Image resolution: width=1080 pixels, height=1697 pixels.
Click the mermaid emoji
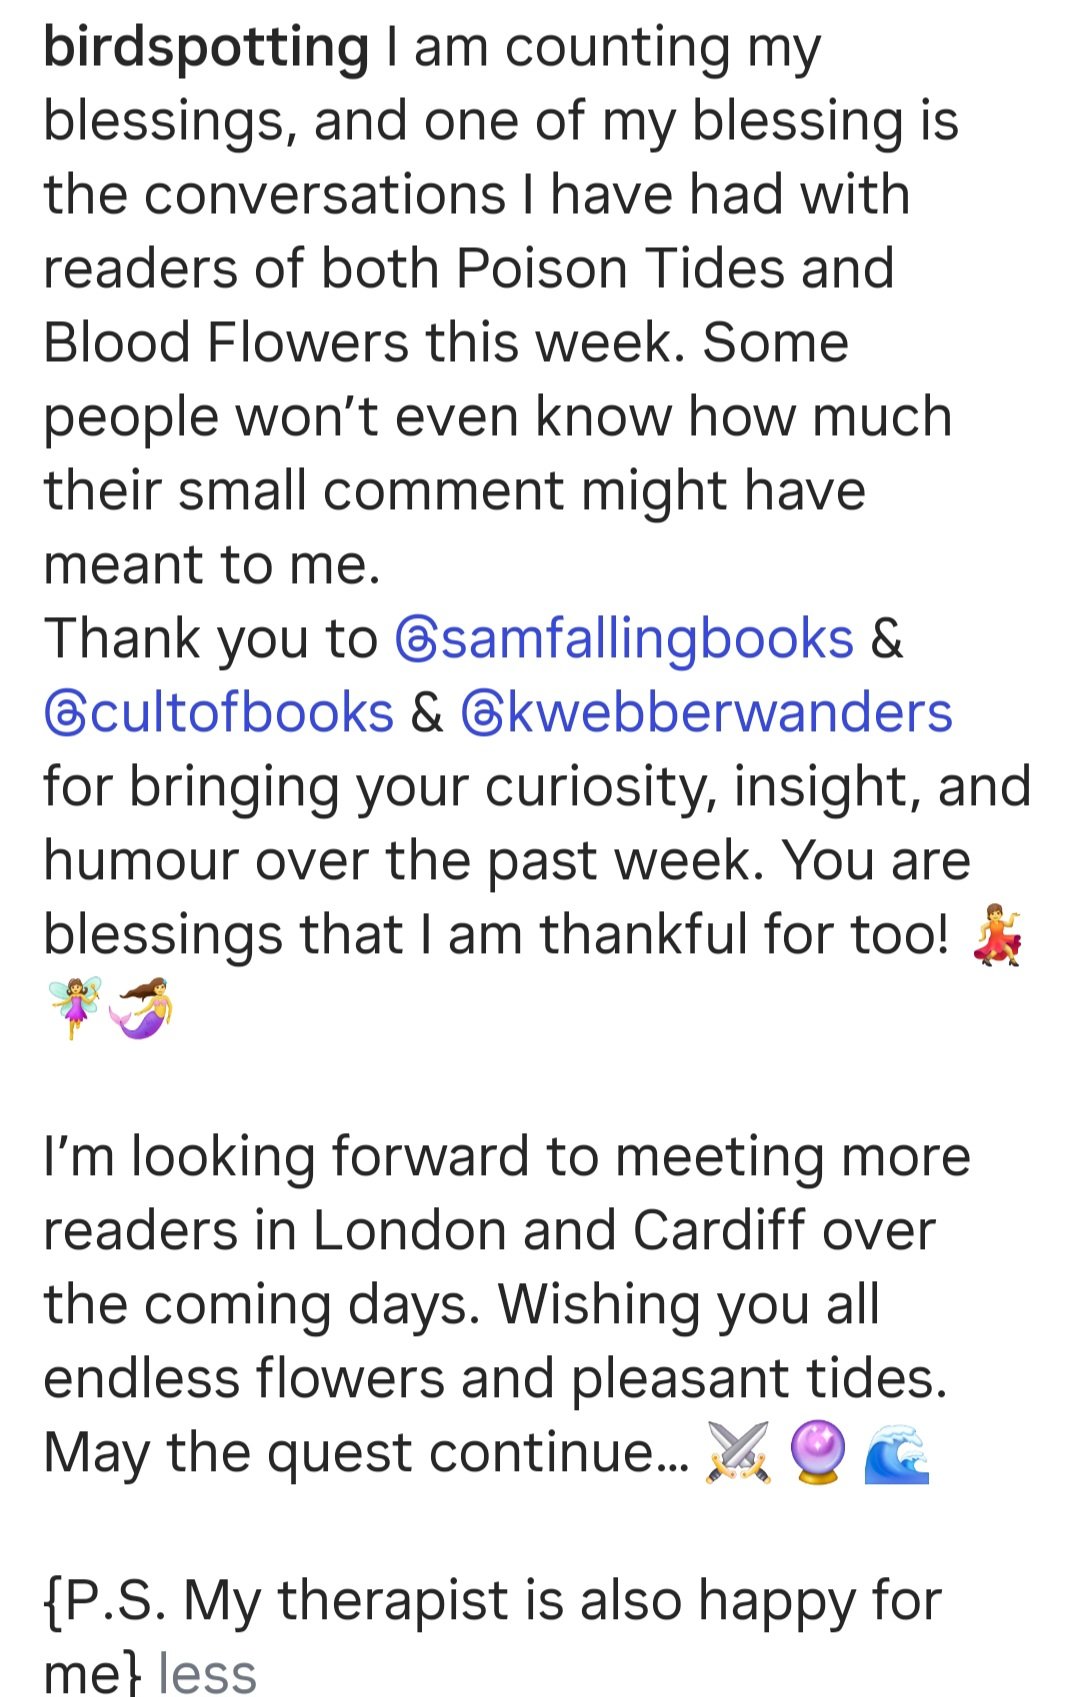point(140,1008)
